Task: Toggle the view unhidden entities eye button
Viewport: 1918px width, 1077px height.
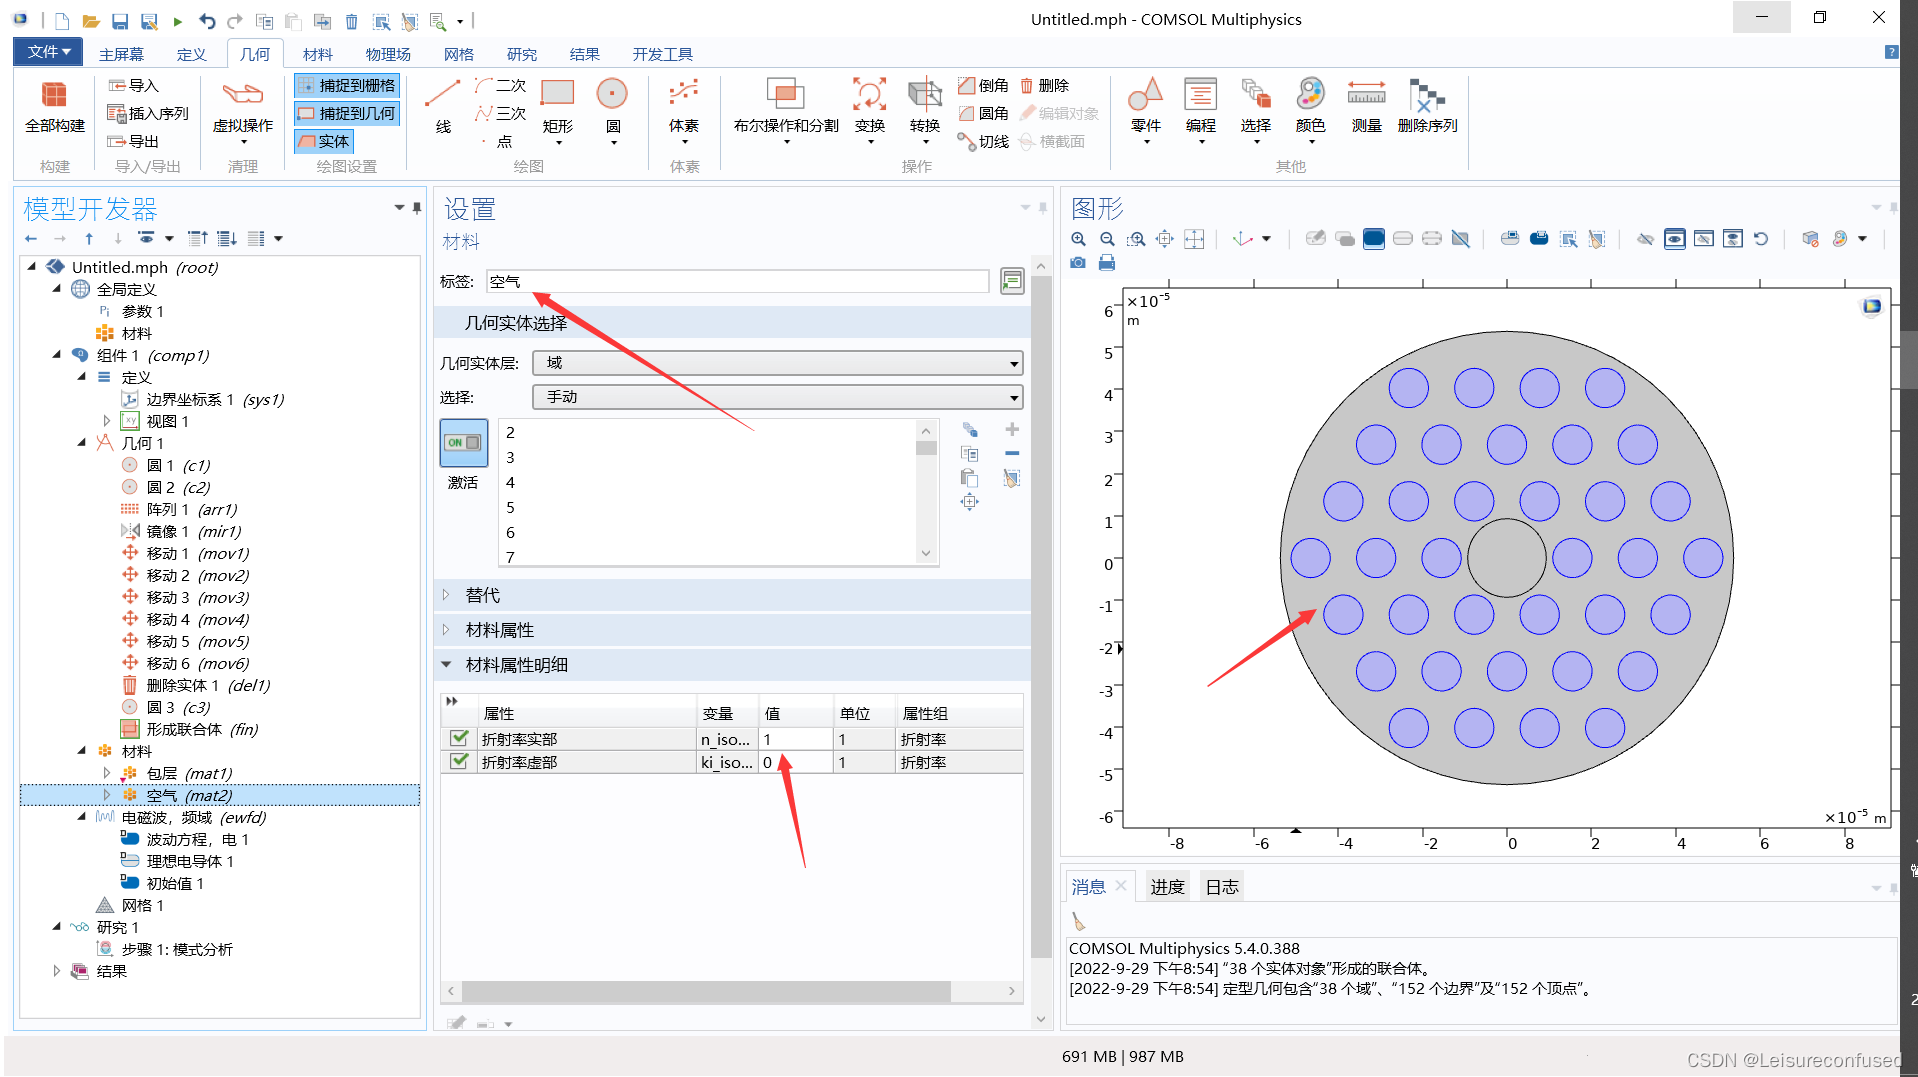Action: tap(1674, 239)
